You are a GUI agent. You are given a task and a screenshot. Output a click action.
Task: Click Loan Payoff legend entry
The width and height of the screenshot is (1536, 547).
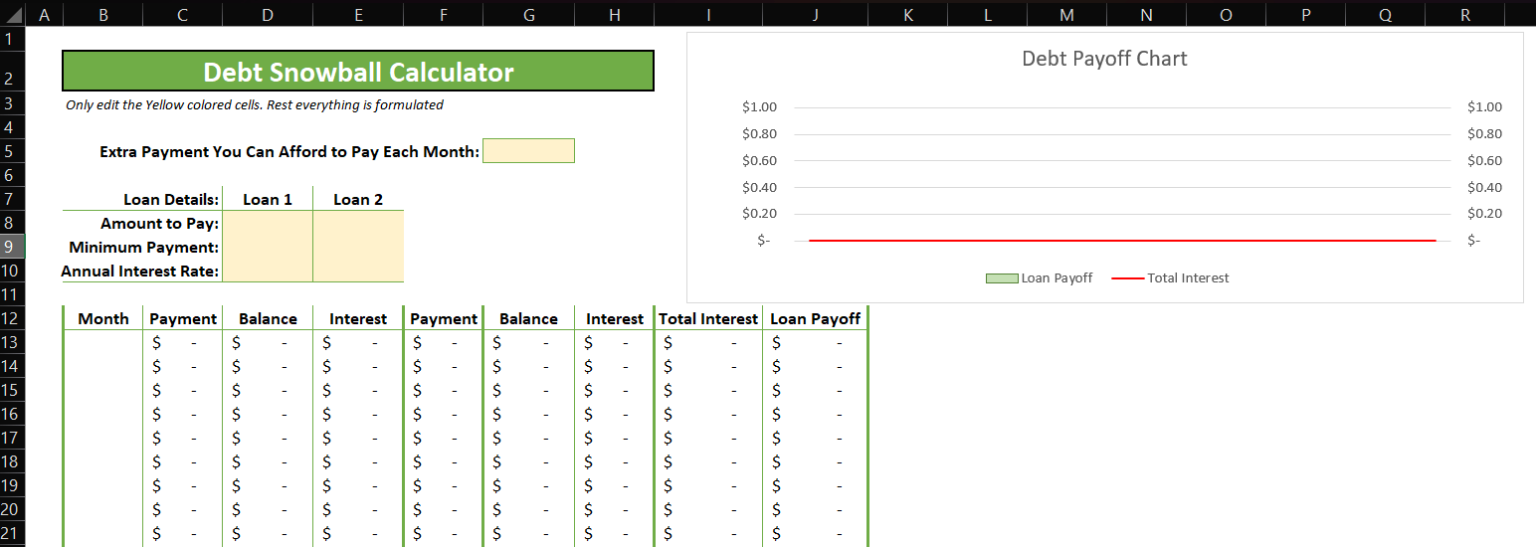(1039, 278)
